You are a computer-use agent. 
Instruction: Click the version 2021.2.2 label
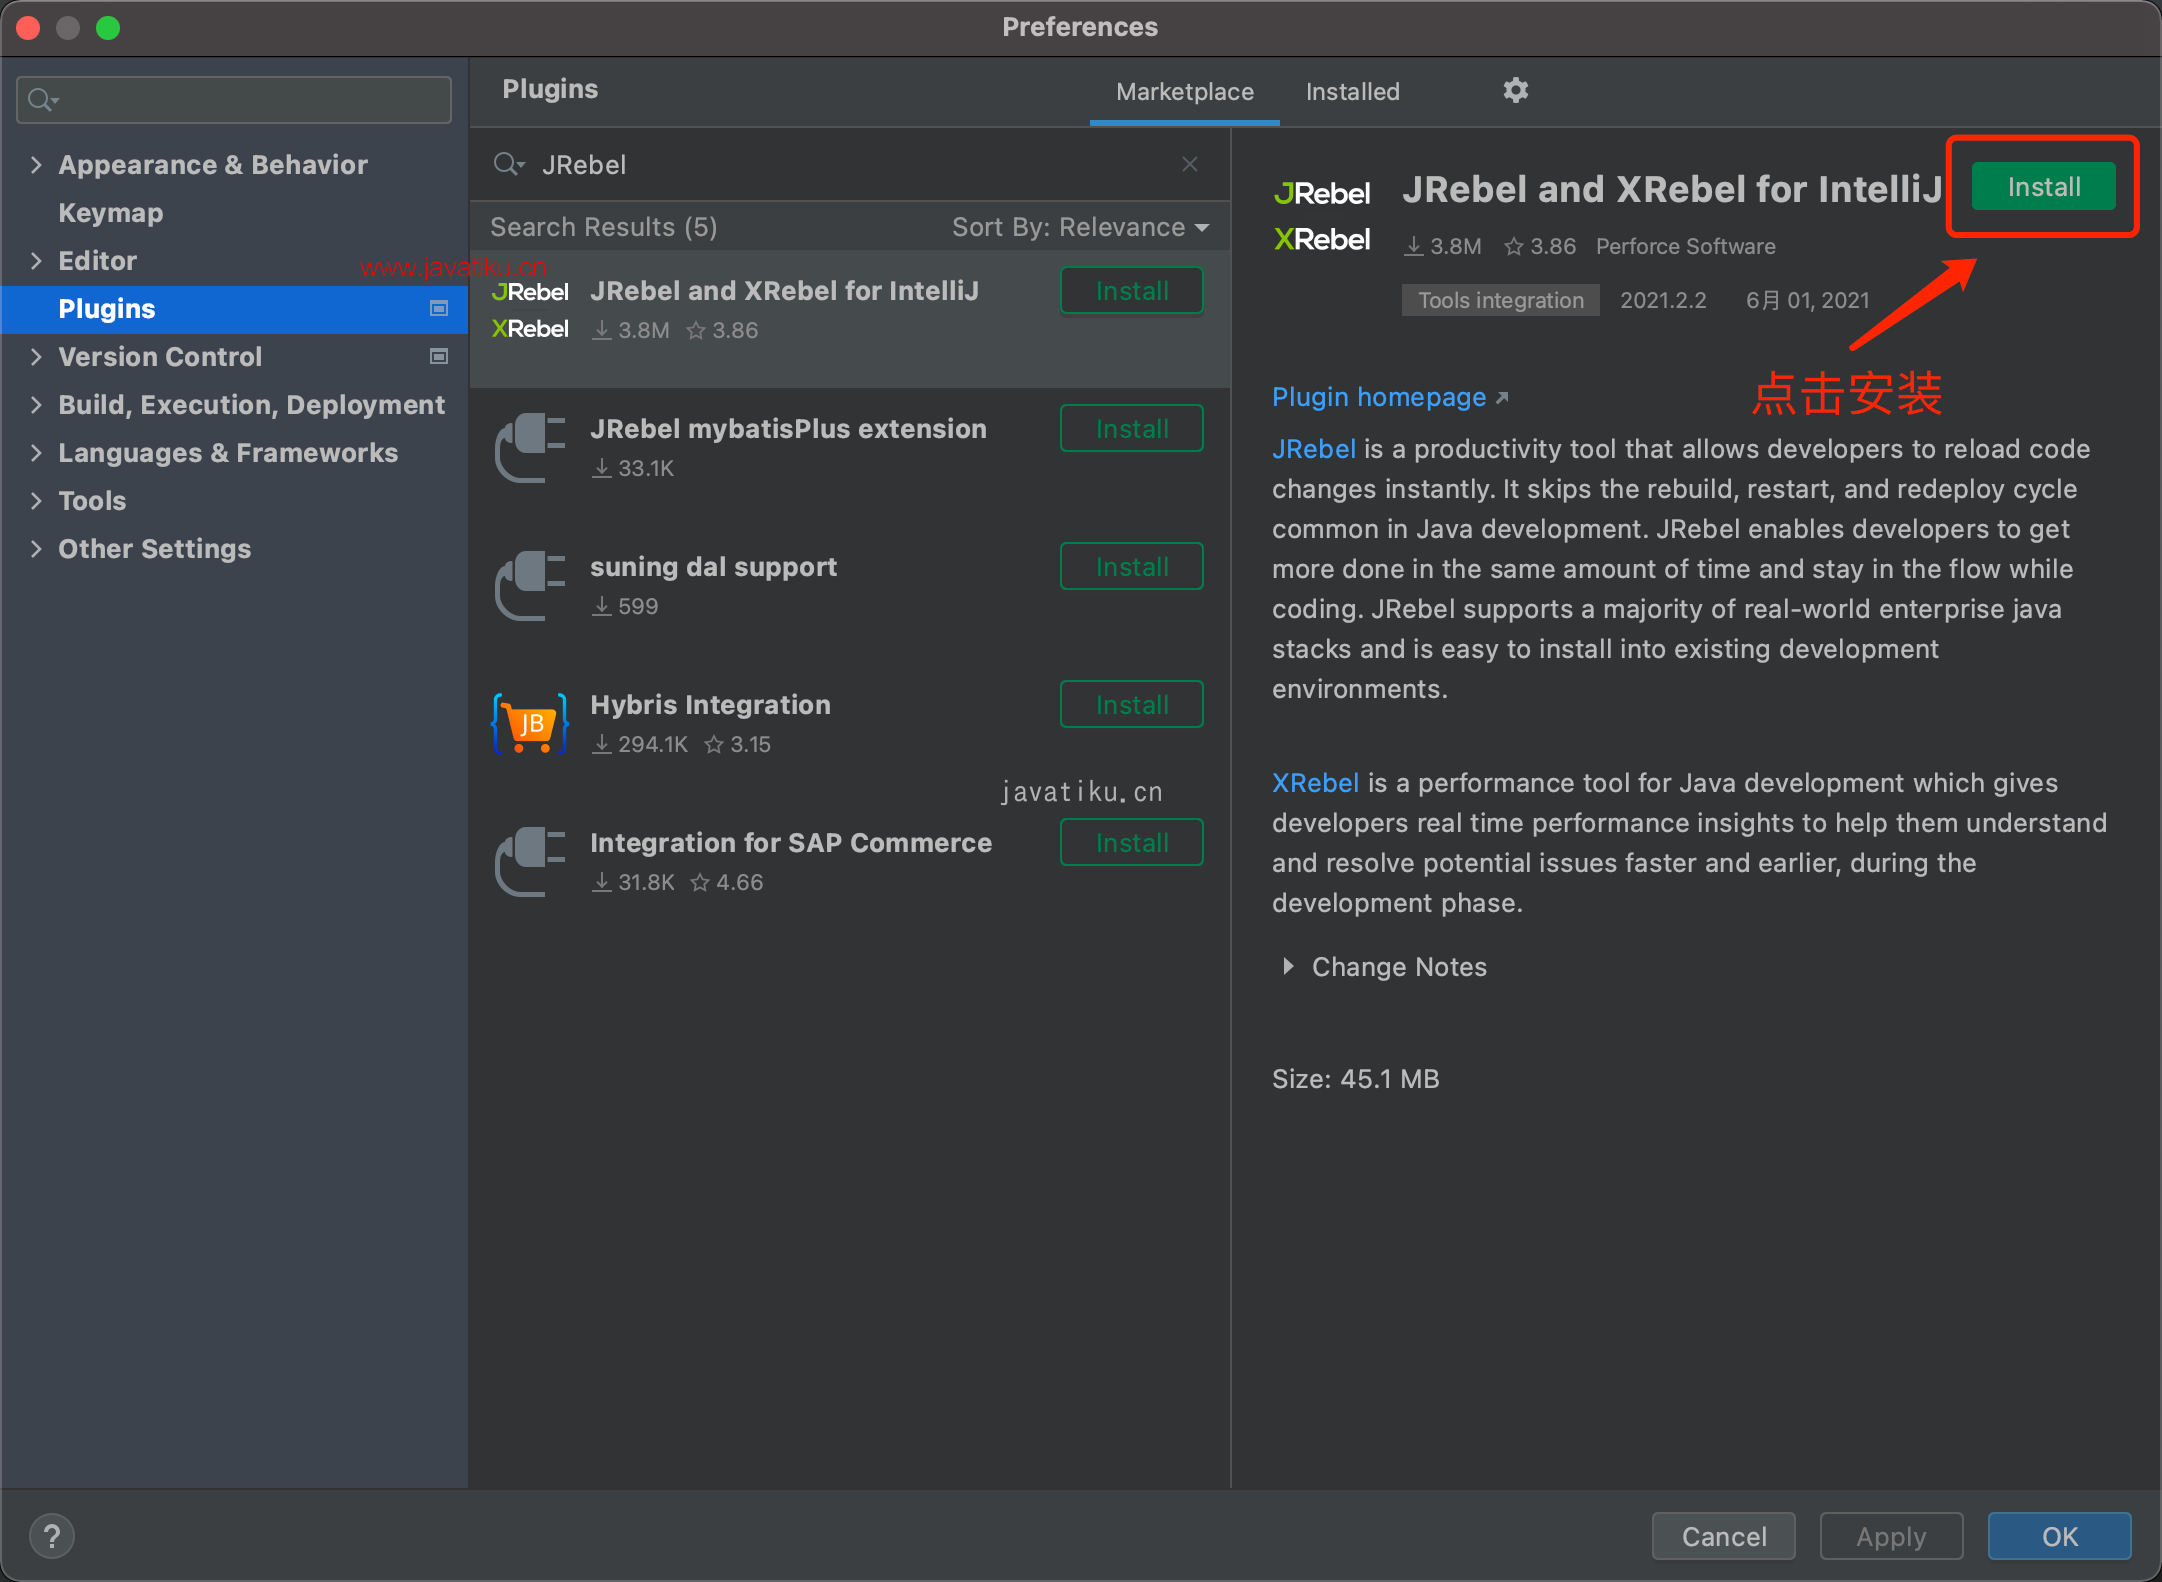[1663, 300]
